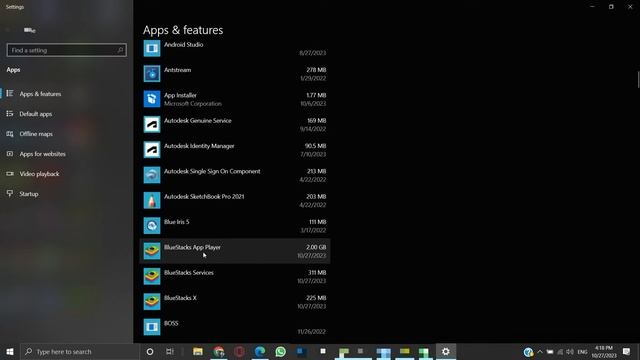Open Microsoft Edge from the taskbar
640x360 pixels.
pos(260,351)
